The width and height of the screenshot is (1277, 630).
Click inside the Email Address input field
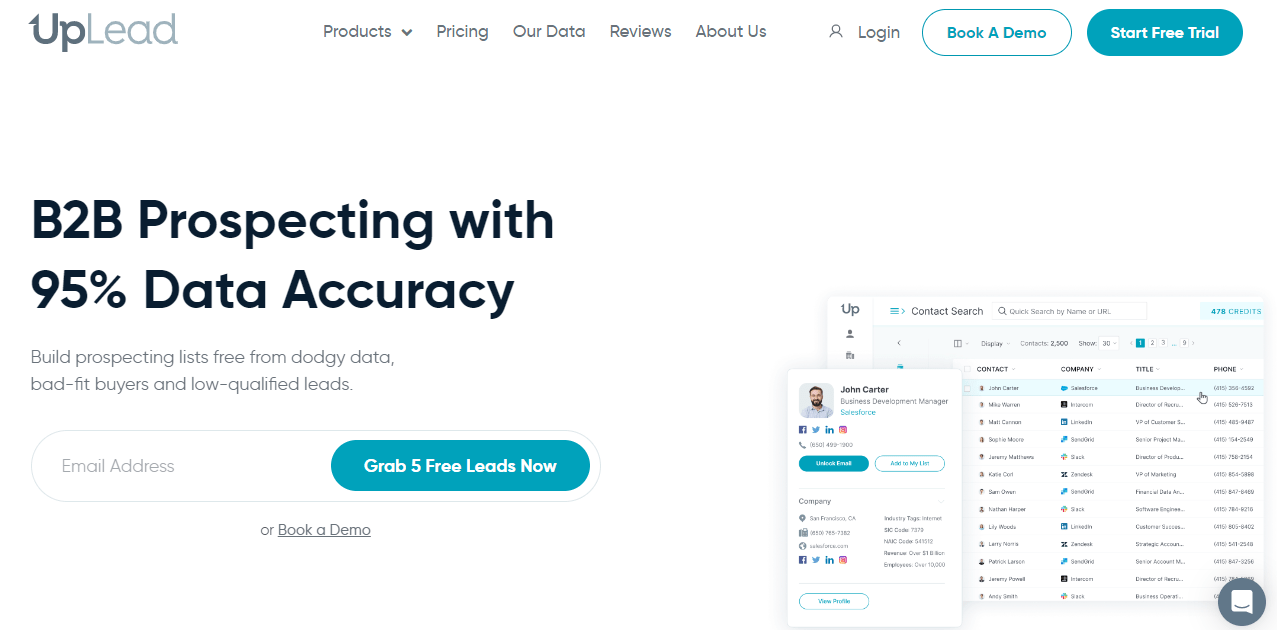[180, 465]
